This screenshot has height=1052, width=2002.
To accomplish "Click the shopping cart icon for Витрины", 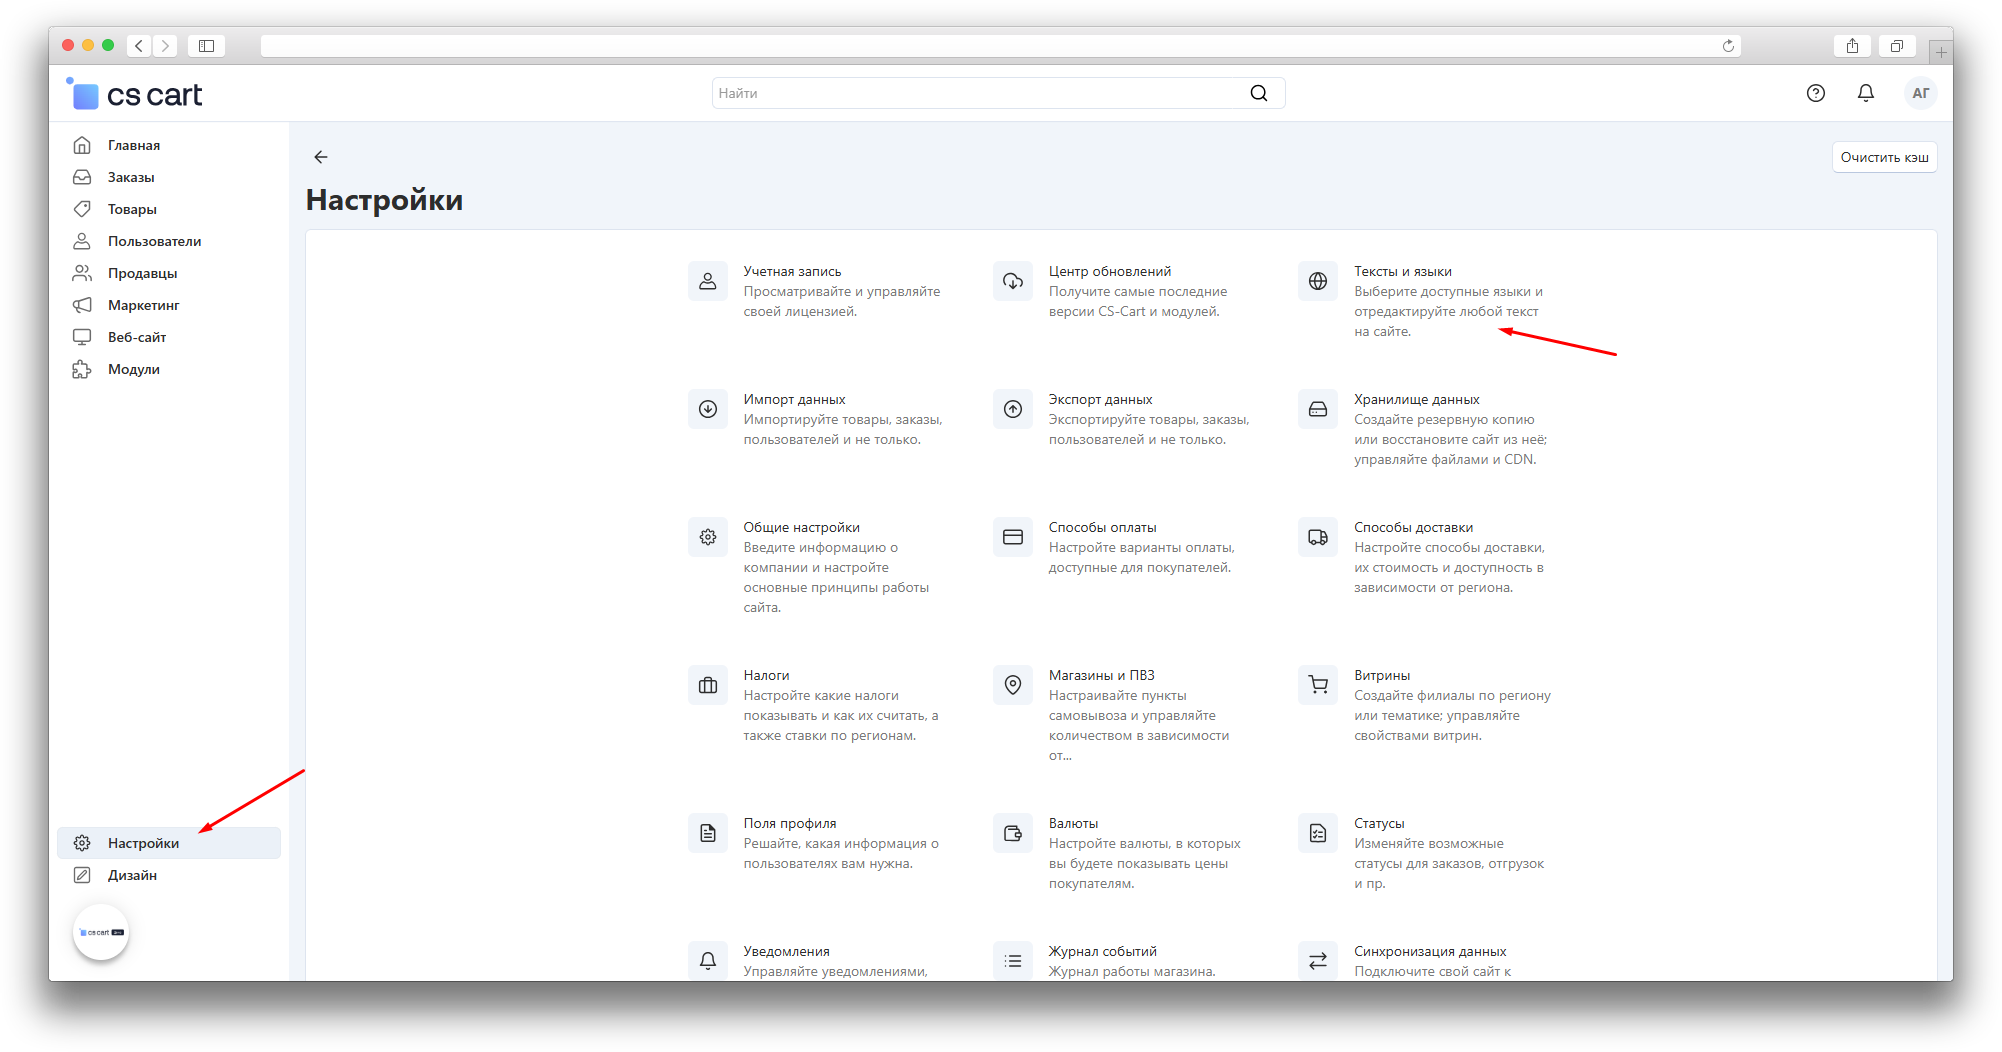I will coord(1317,685).
